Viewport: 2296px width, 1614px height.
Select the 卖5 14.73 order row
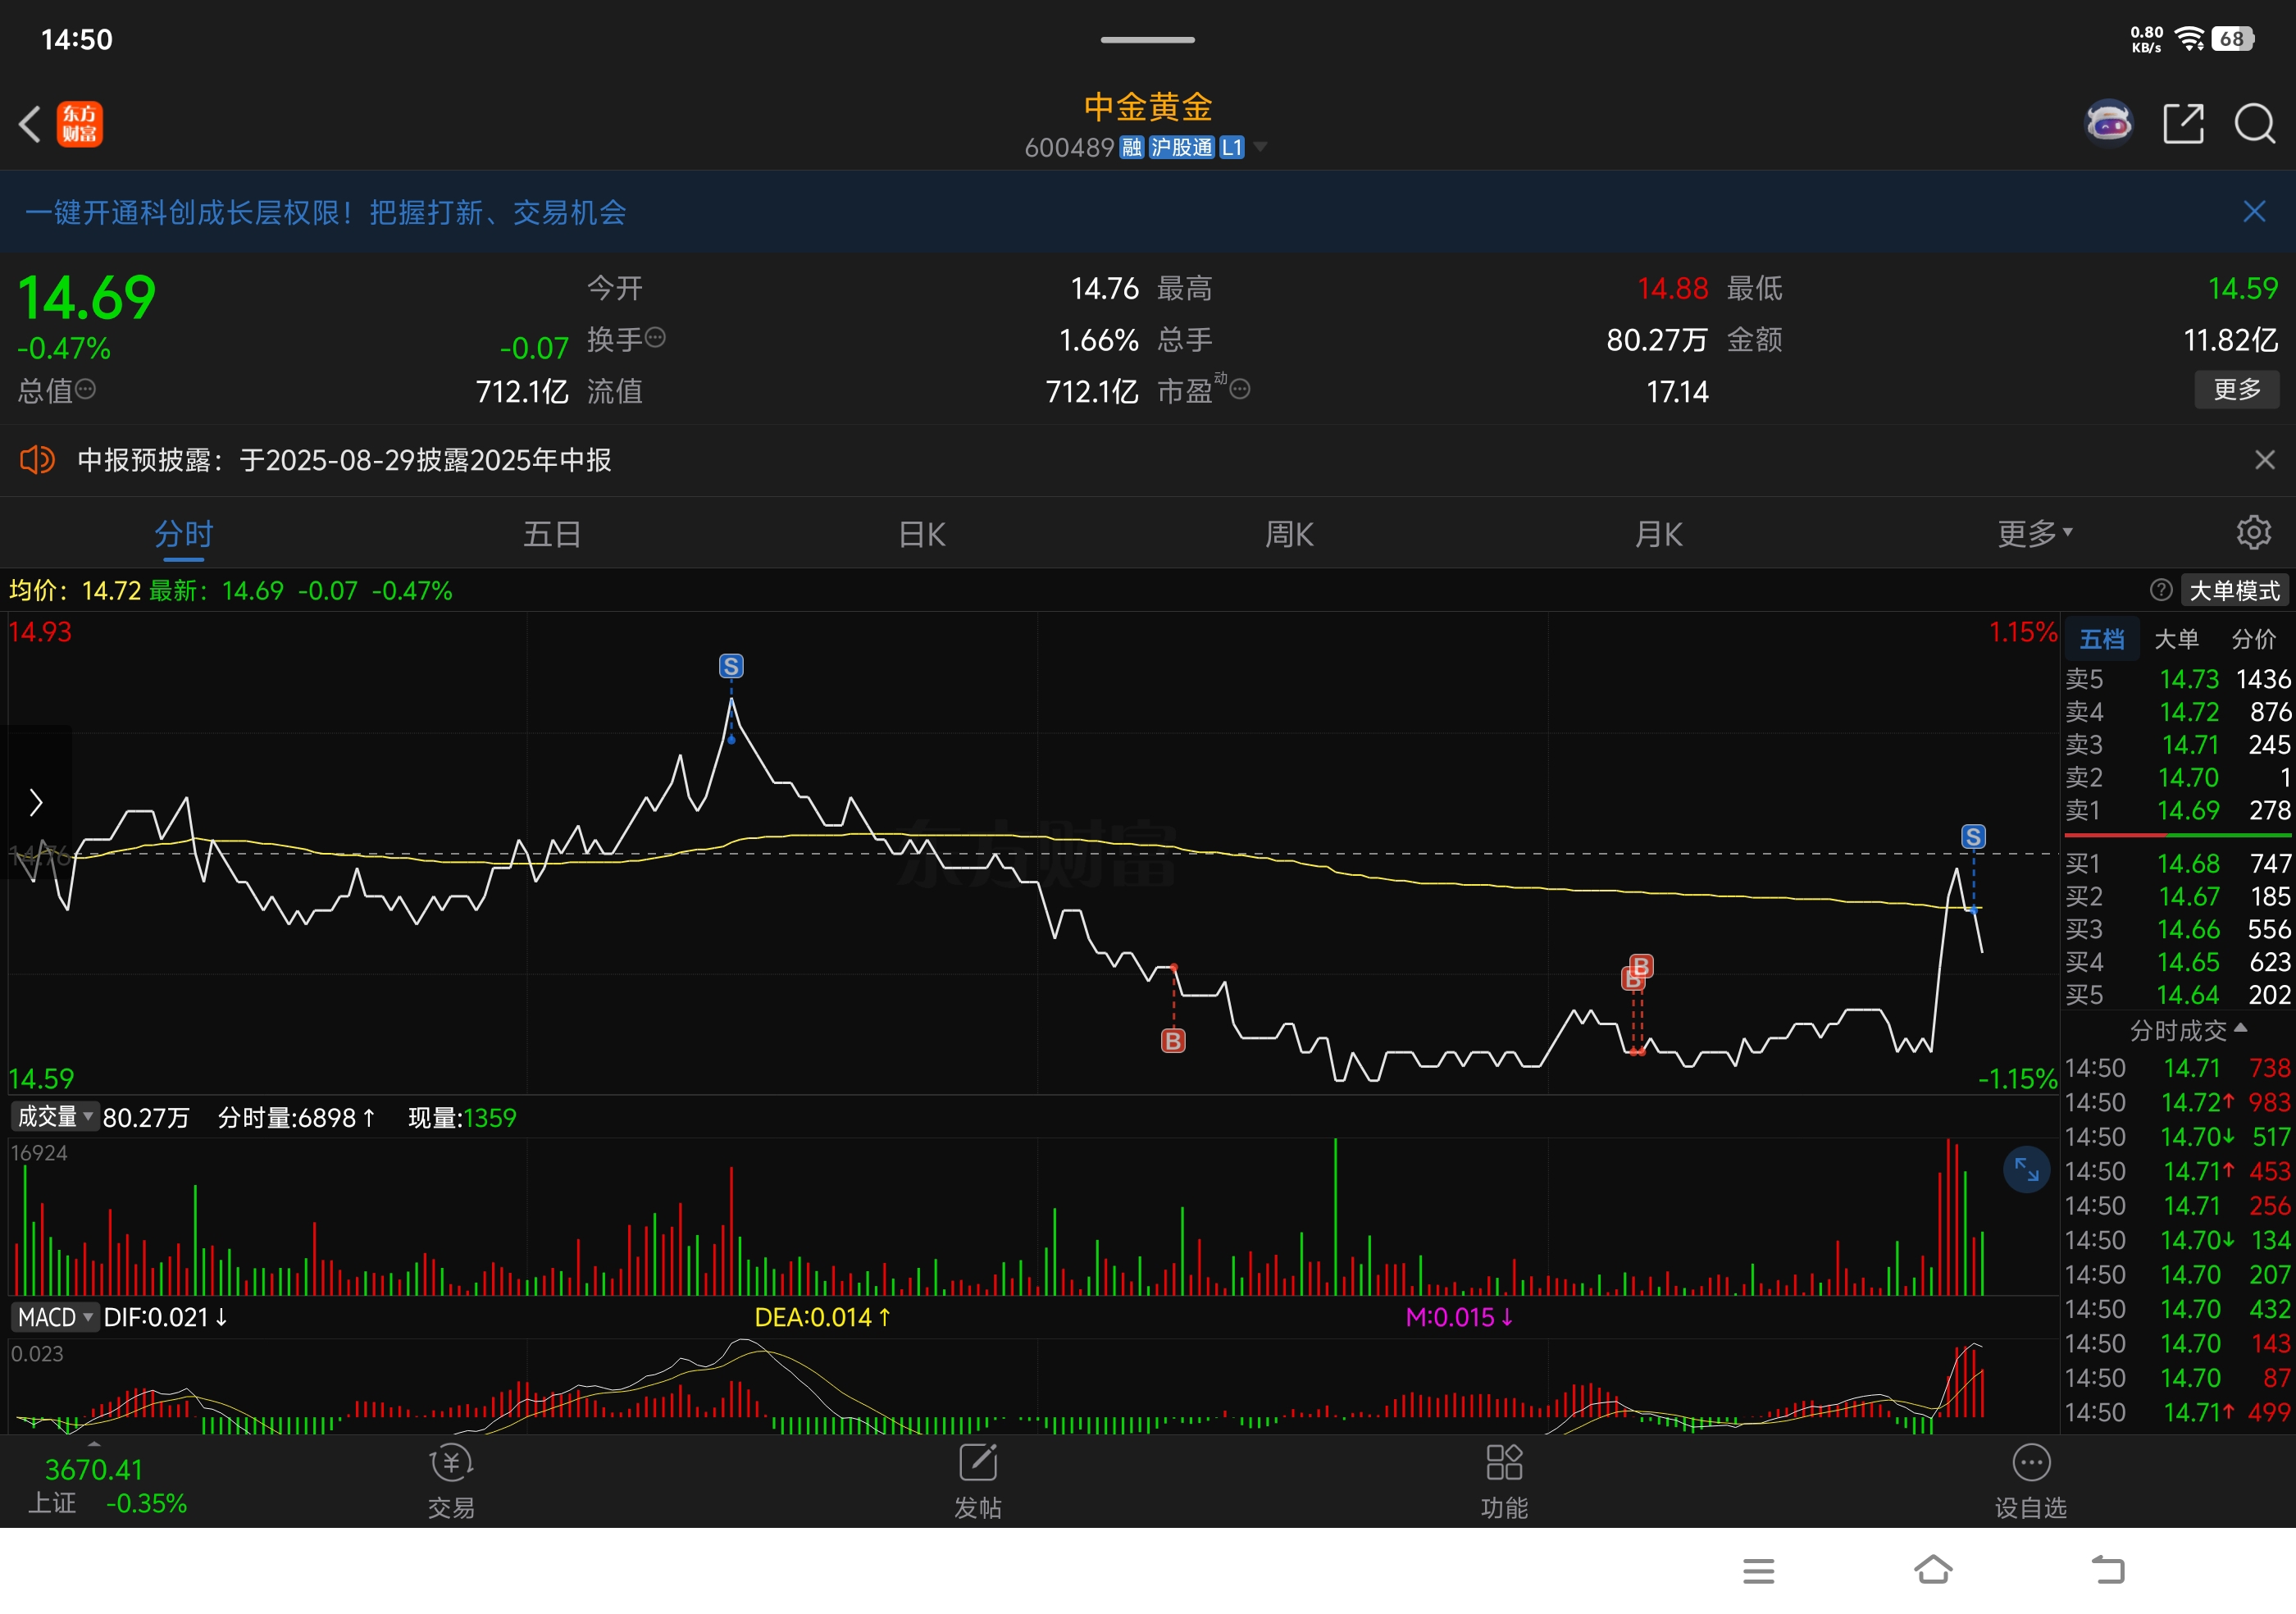pyautogui.click(x=2178, y=679)
